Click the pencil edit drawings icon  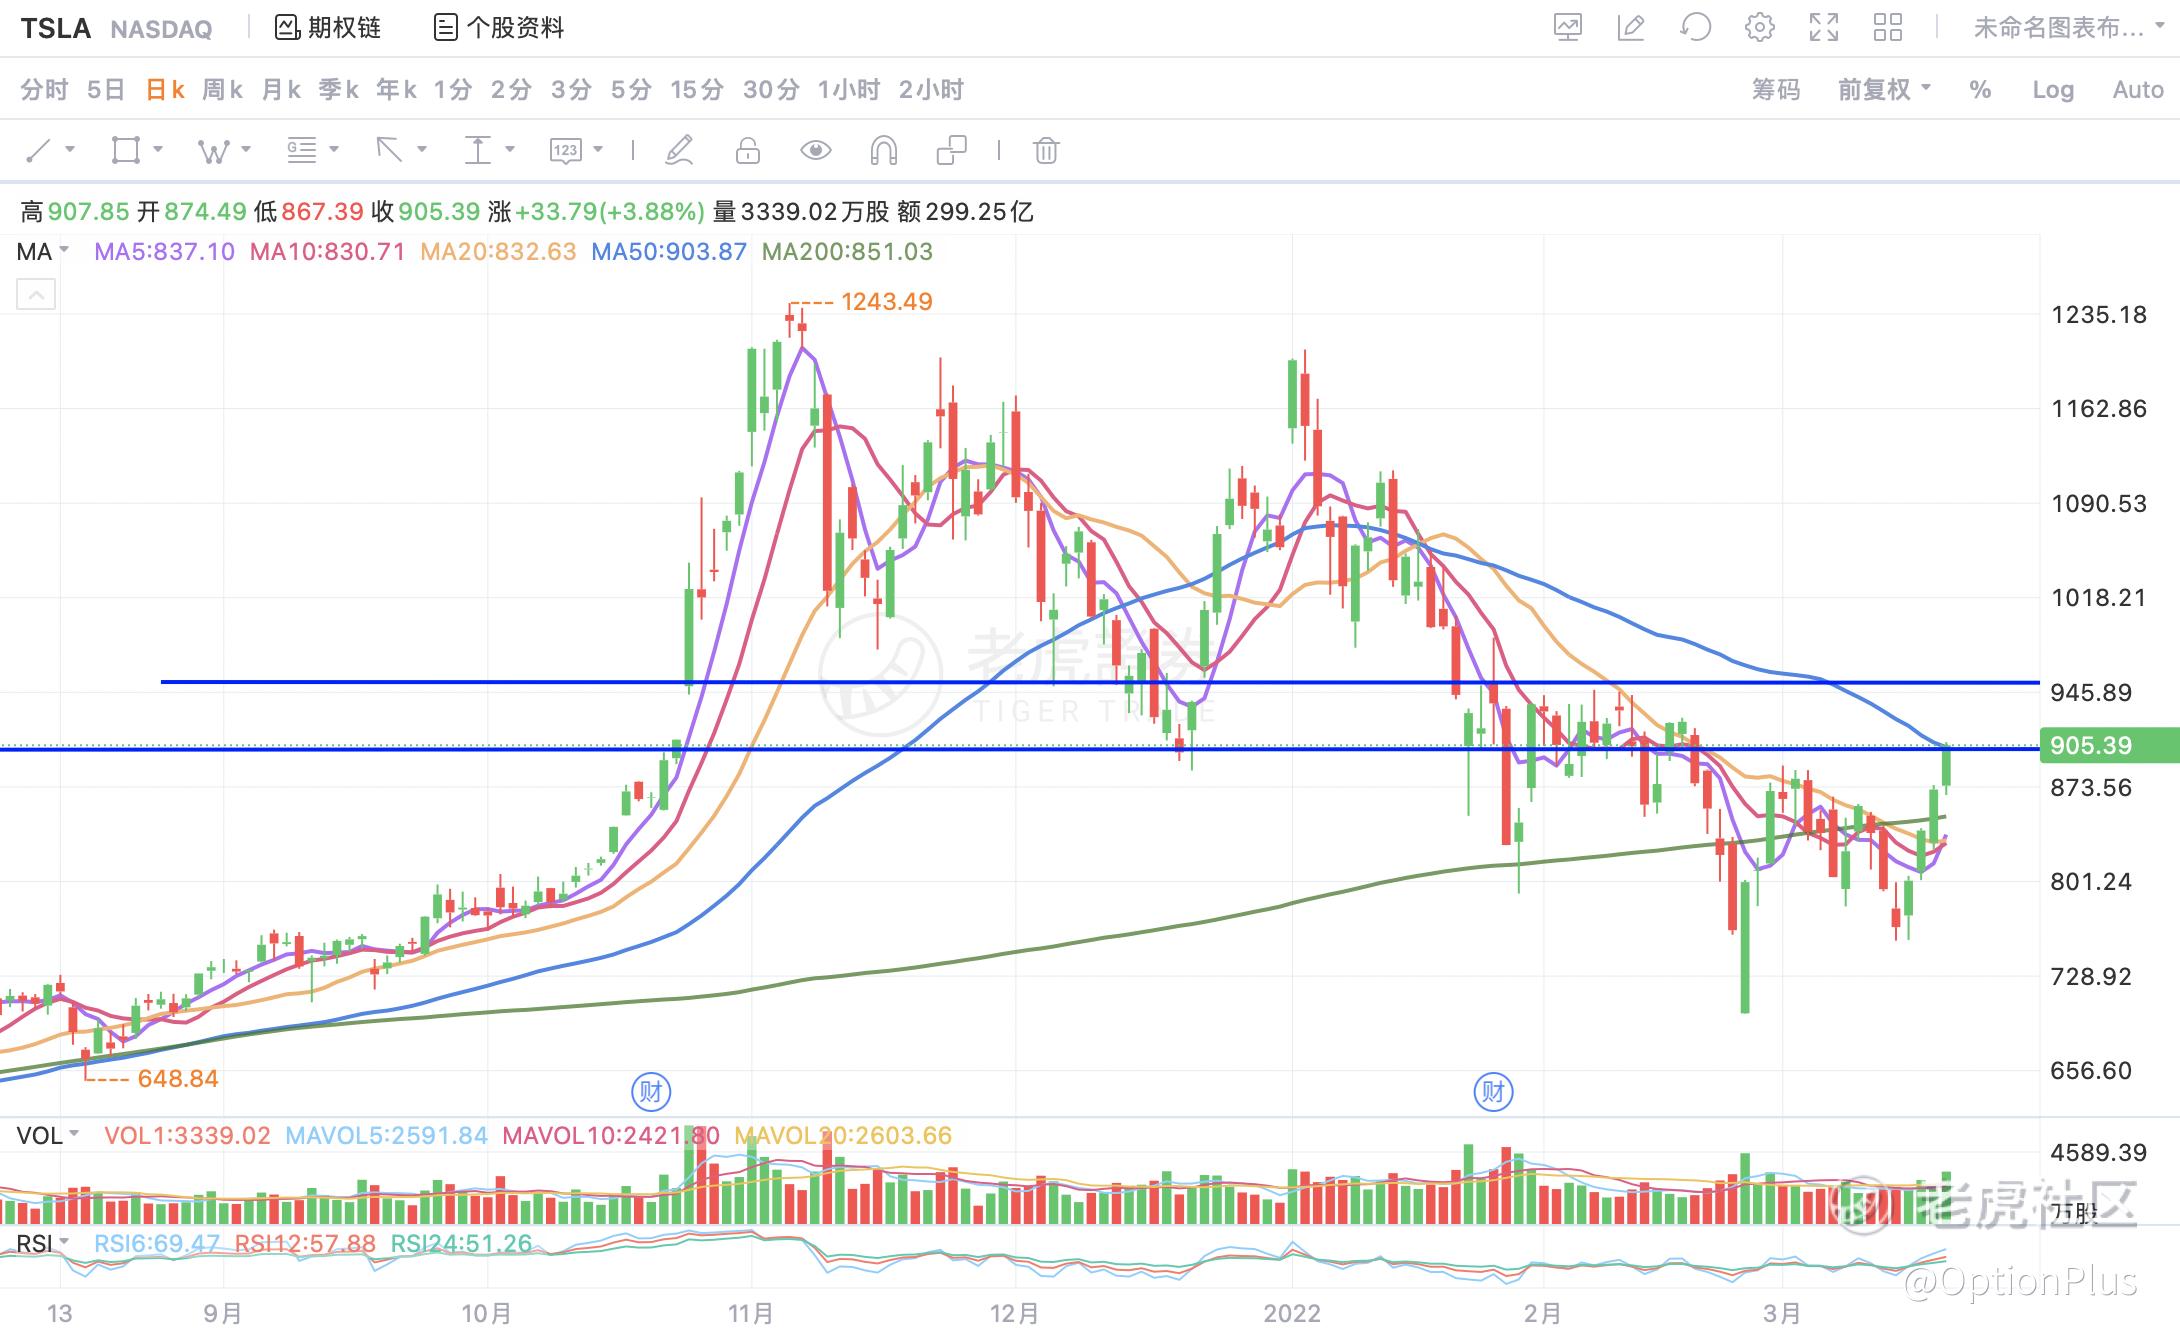(679, 151)
